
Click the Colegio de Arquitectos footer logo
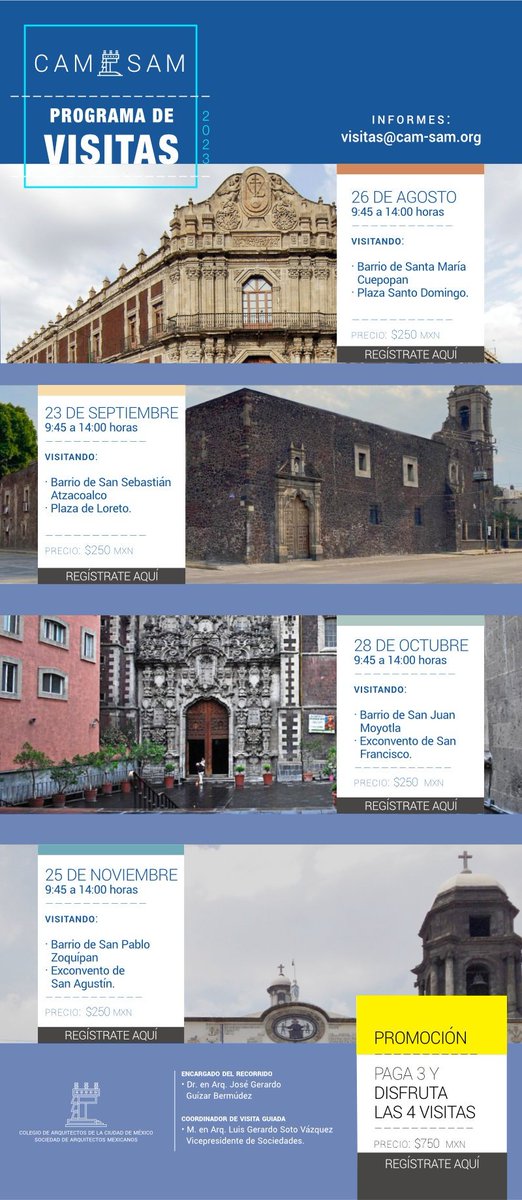[86, 1112]
